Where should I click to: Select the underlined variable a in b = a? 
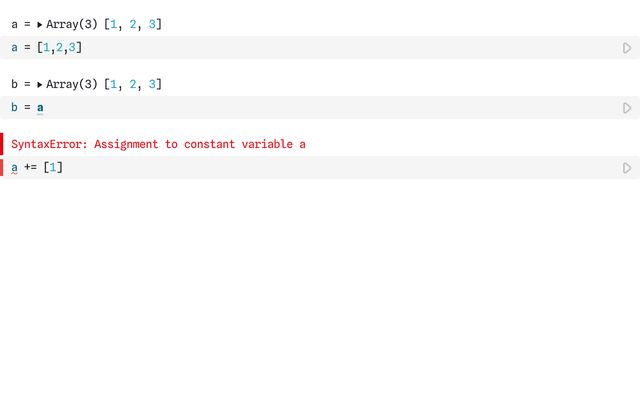pos(40,108)
